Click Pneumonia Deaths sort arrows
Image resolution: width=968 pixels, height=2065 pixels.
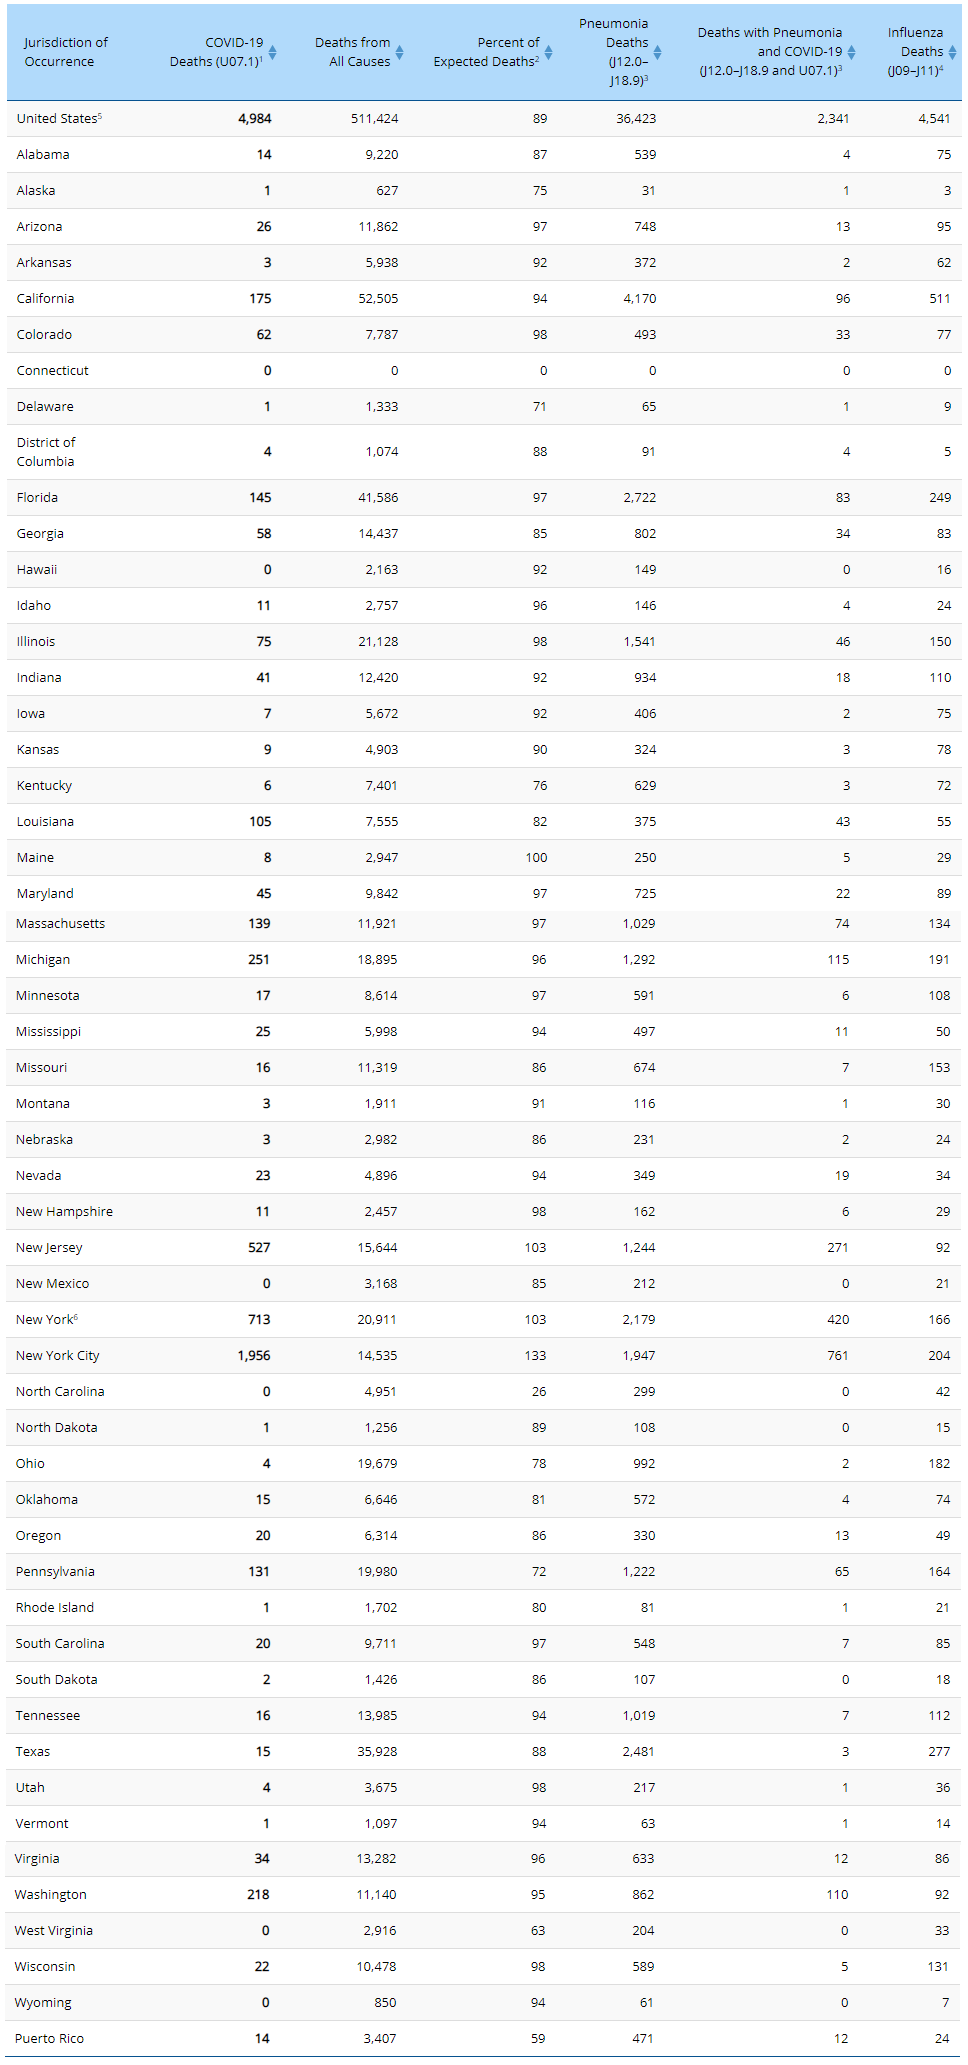click(x=657, y=52)
